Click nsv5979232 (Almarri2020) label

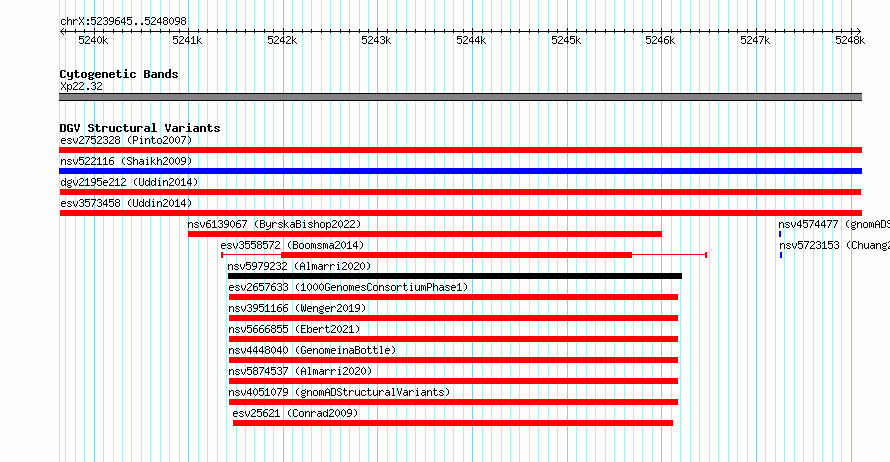click(x=299, y=266)
